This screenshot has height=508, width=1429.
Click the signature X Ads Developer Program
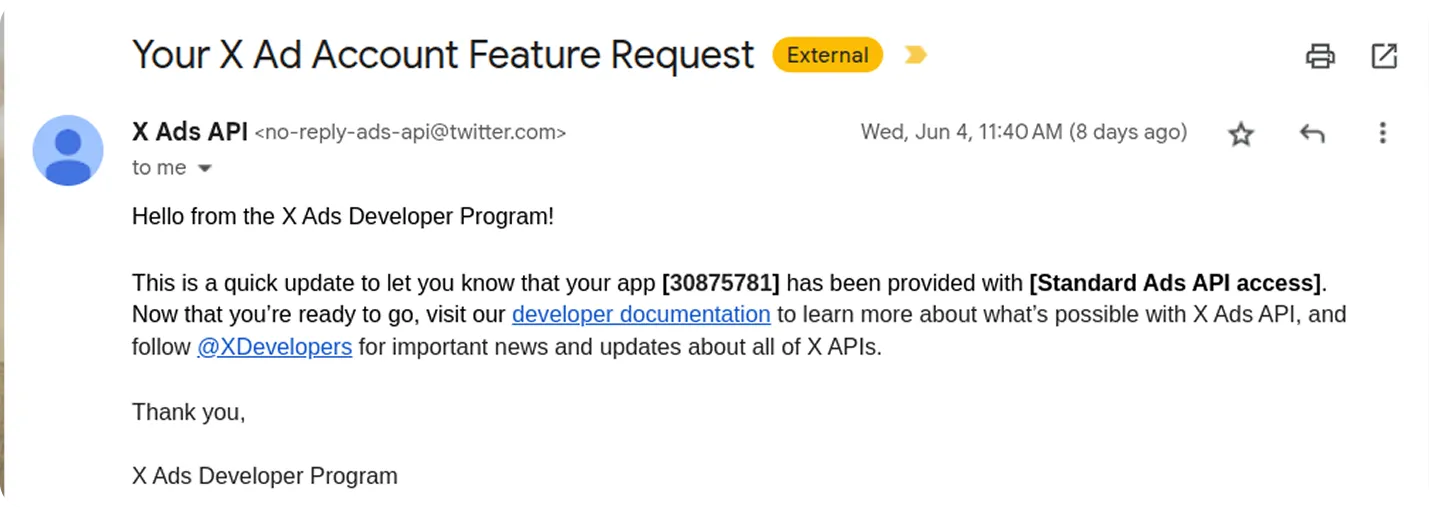point(265,476)
